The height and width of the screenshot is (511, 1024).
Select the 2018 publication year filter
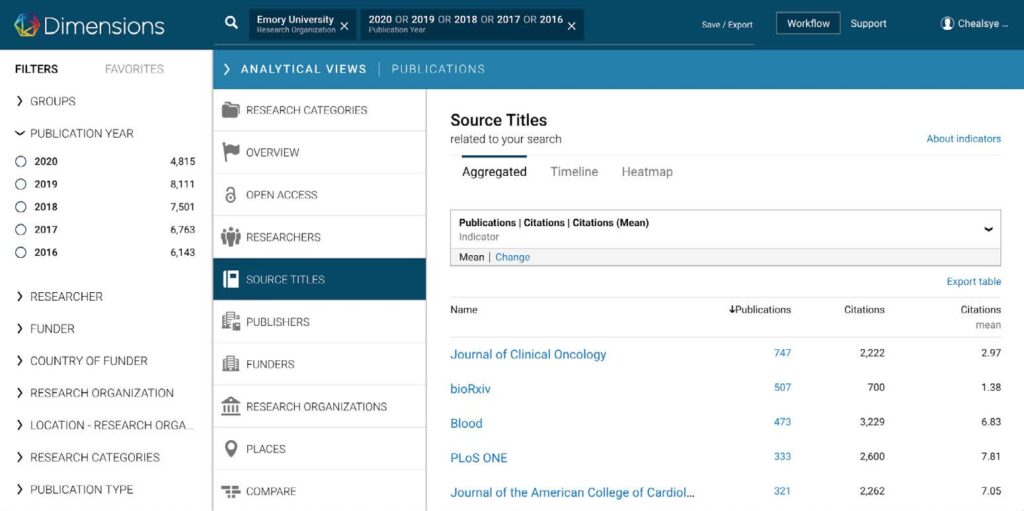[x=21, y=207]
